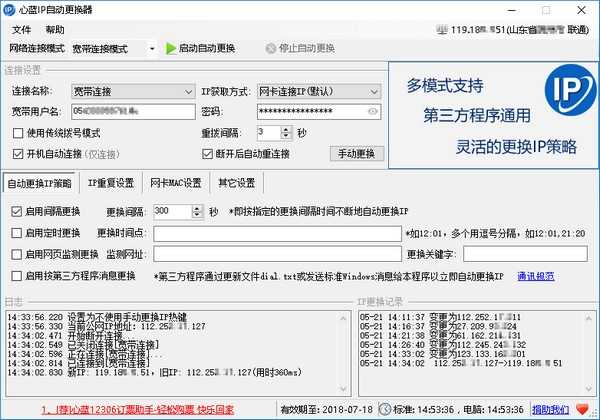Select record row 05-21 14:34:02

(x=461, y=363)
